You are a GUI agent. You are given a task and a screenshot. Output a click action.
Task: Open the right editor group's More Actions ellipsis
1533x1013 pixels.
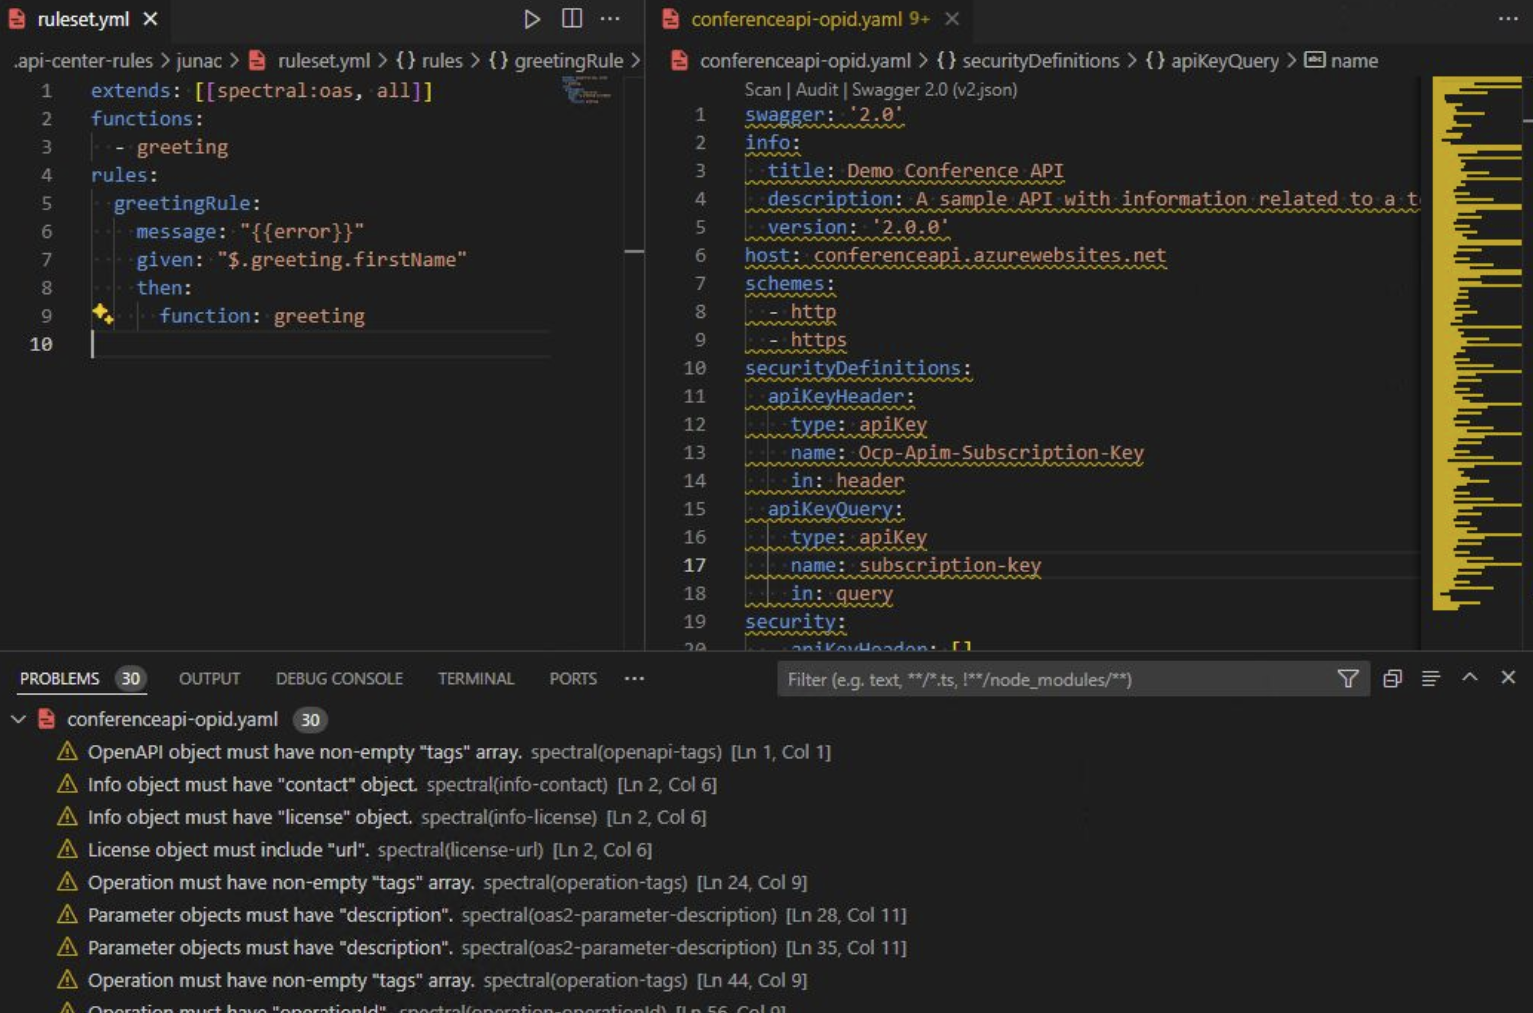pyautogui.click(x=1508, y=19)
